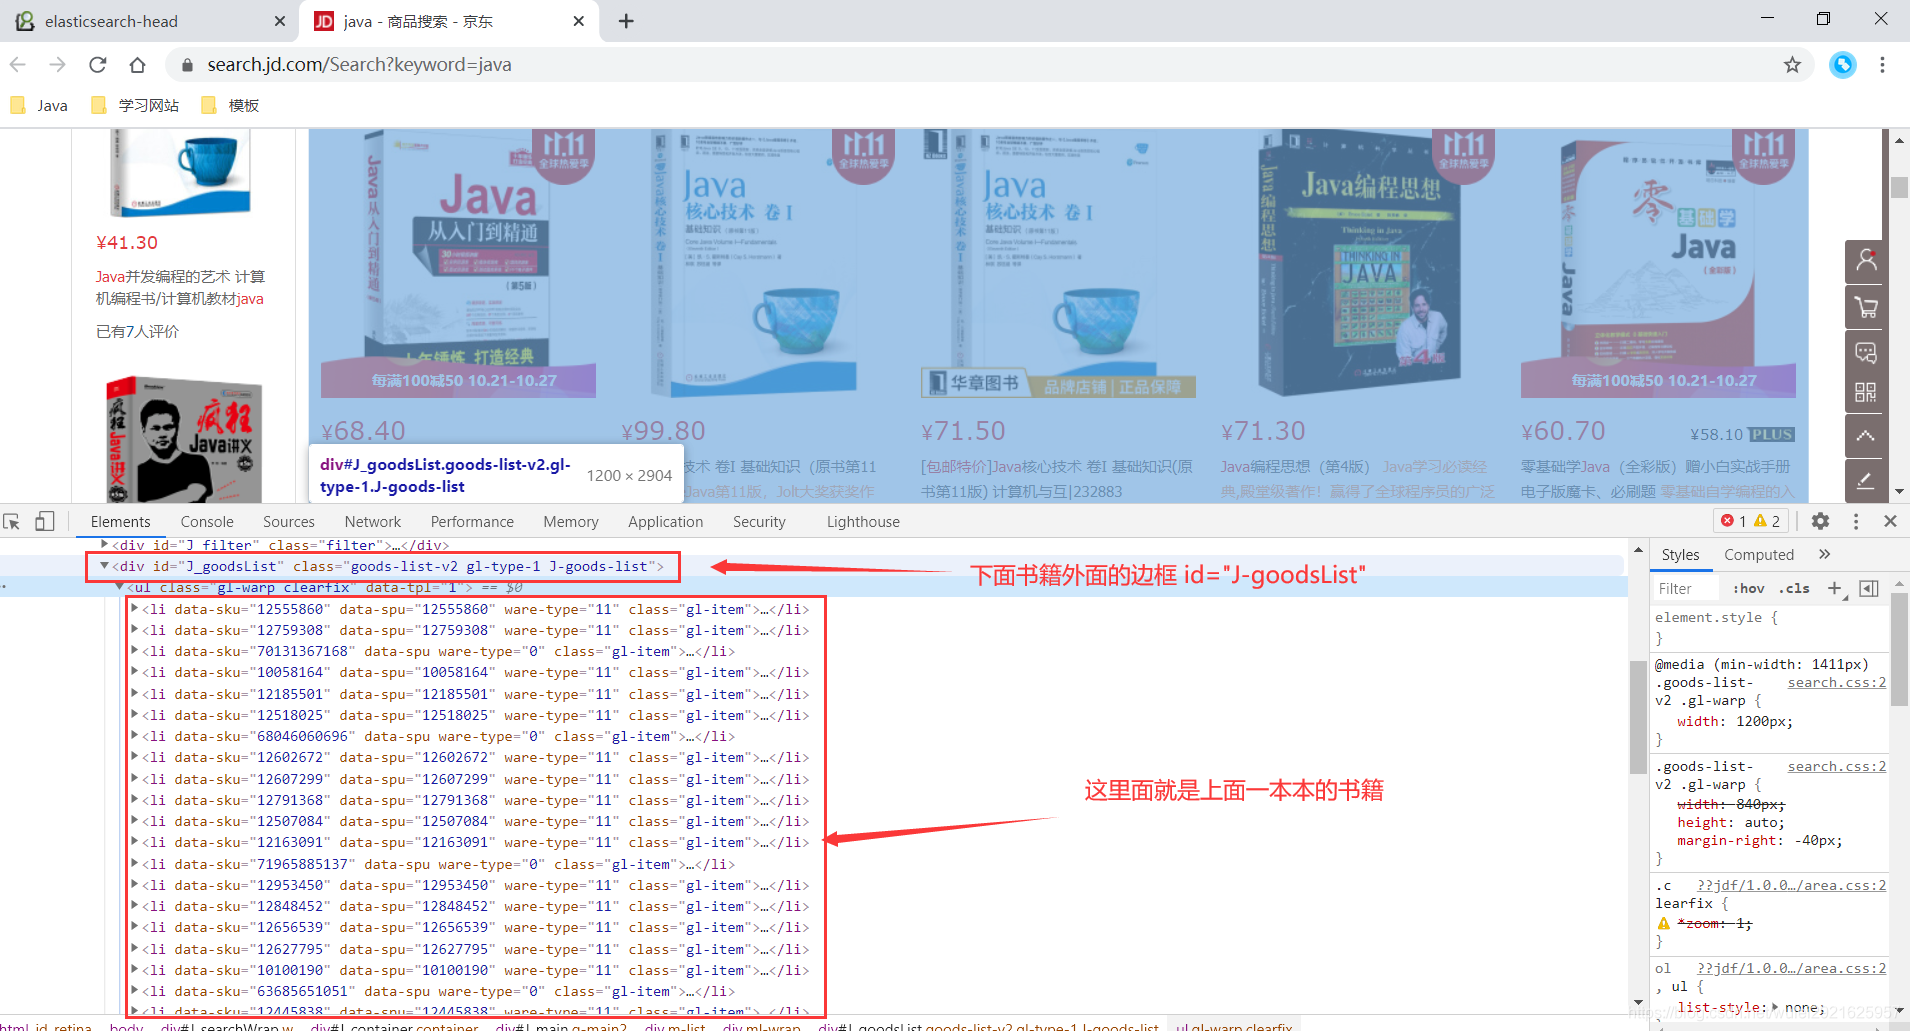
Task: Expand the J_filter div node
Action: click(104, 545)
